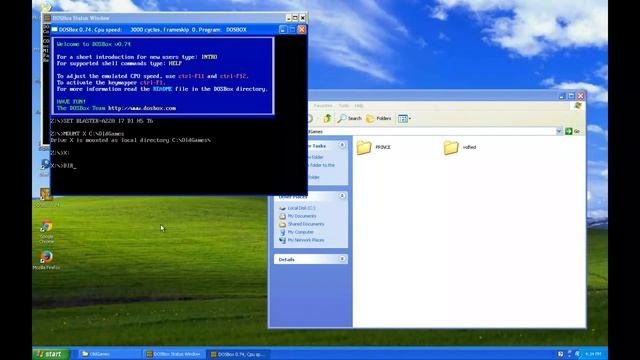Open the Favorites menu in Explorer
The width and height of the screenshot is (640, 360).
point(323,106)
